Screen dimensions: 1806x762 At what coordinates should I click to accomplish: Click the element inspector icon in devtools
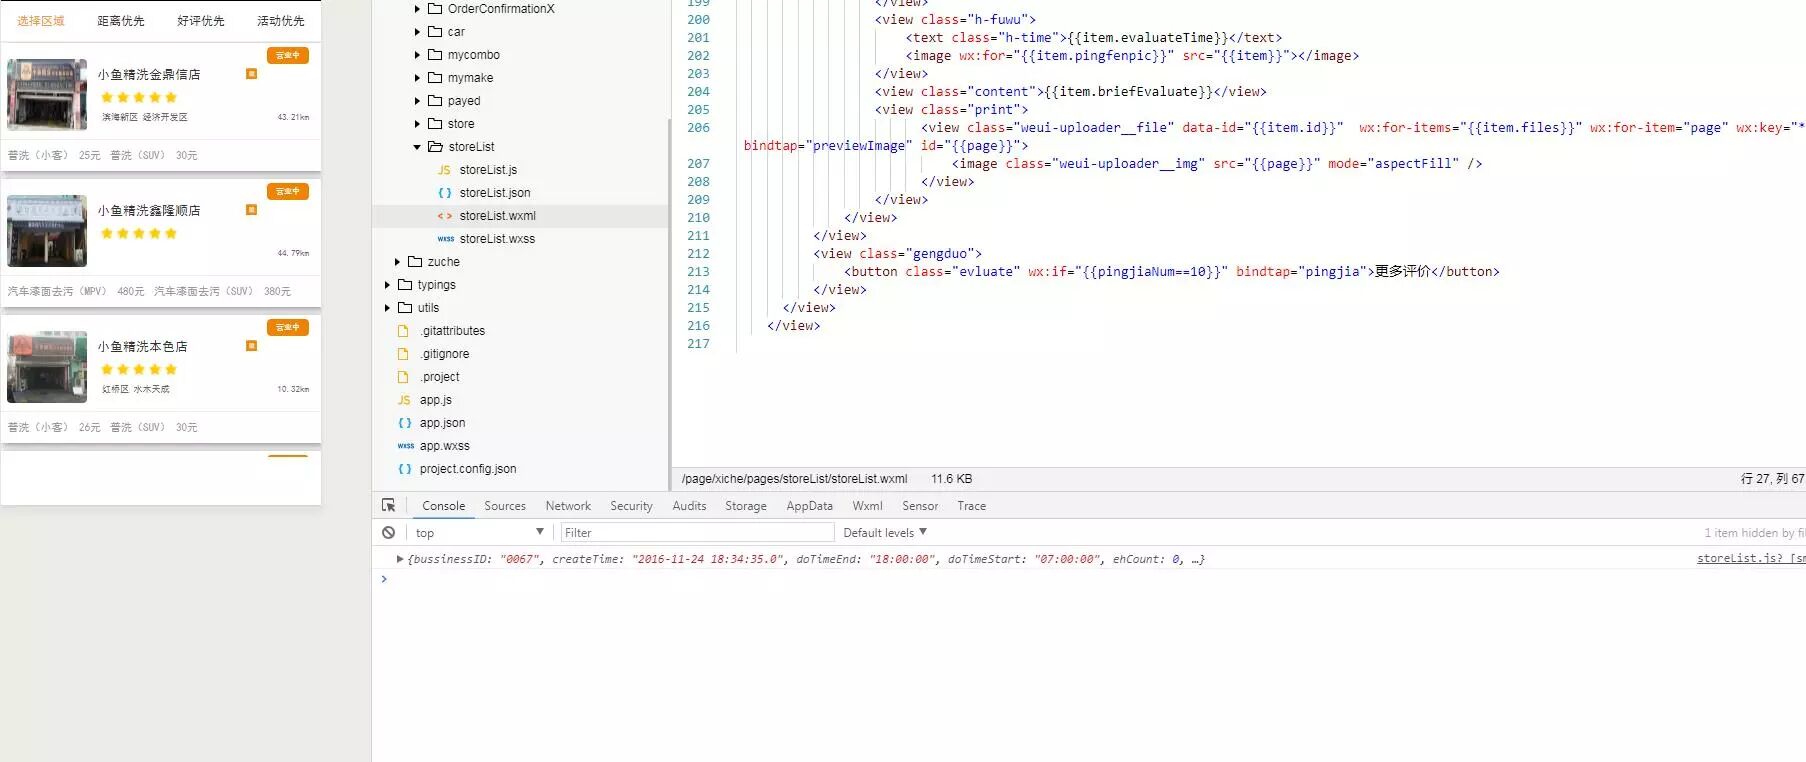click(x=388, y=506)
